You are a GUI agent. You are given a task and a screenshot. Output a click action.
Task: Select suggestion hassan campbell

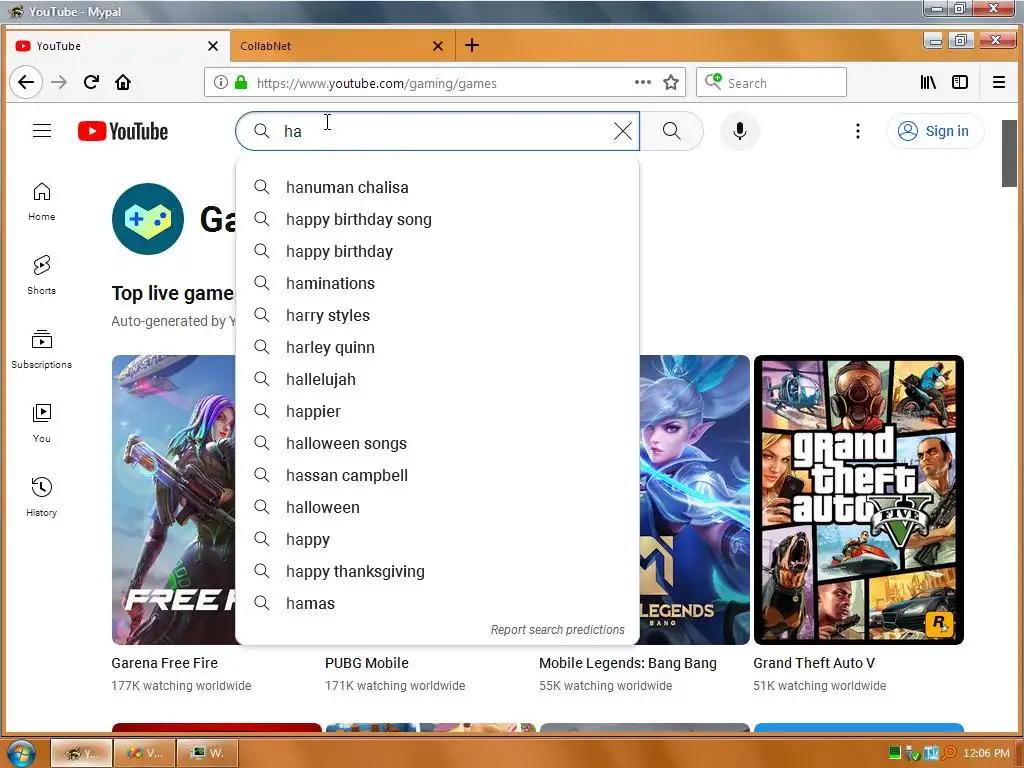tap(437, 475)
